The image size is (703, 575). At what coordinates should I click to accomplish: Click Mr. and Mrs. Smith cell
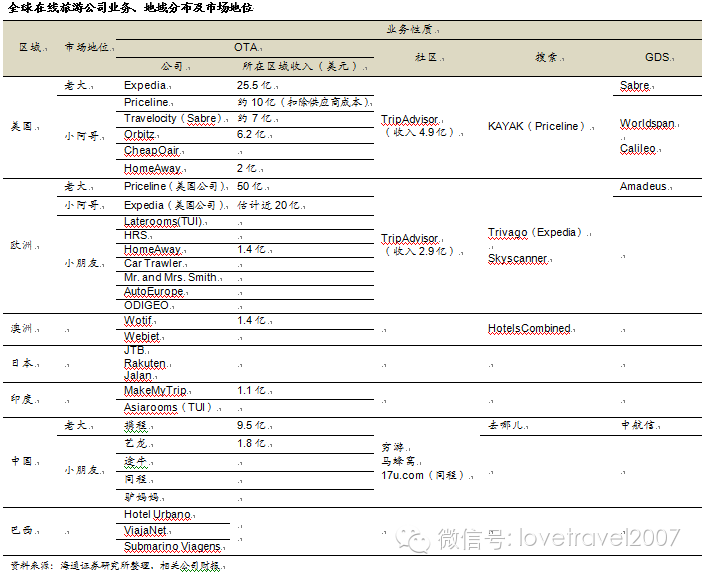(x=171, y=277)
